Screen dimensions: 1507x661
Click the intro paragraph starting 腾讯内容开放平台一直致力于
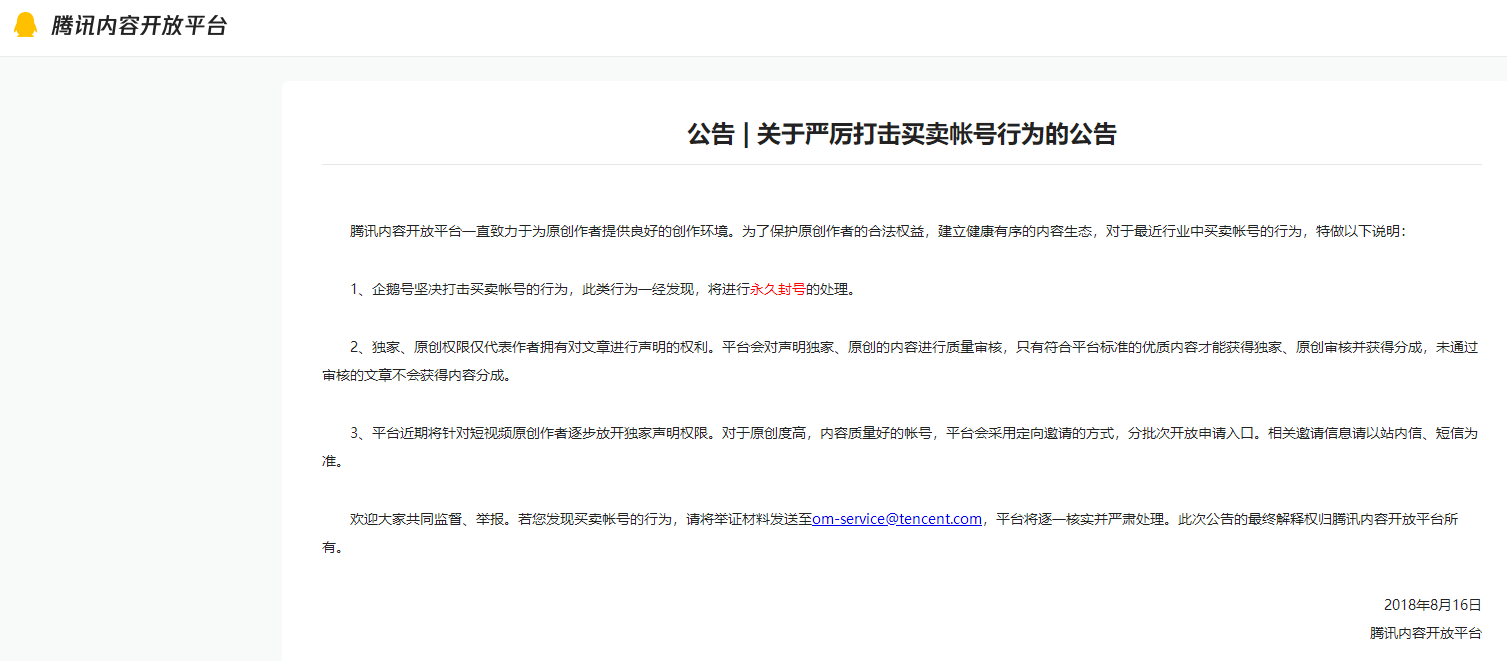coord(878,231)
